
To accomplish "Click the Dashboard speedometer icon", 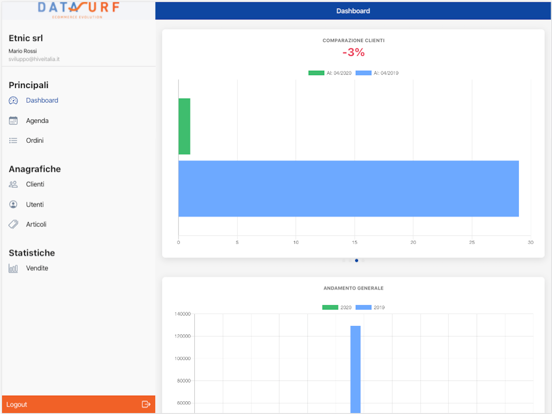I will click(x=13, y=101).
